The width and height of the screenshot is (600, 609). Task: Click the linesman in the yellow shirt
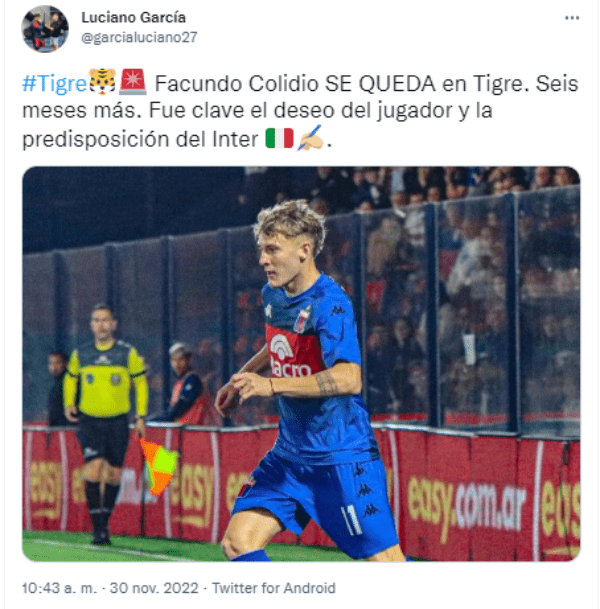pos(105,422)
